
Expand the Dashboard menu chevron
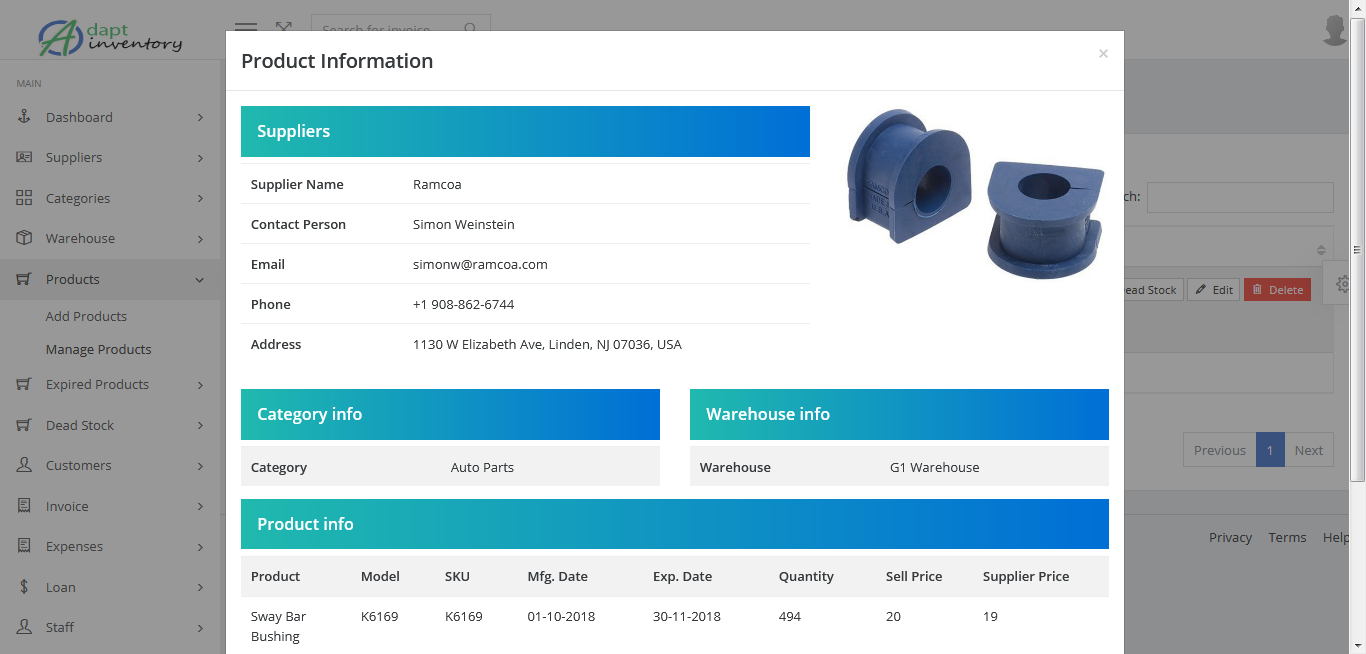coord(200,117)
